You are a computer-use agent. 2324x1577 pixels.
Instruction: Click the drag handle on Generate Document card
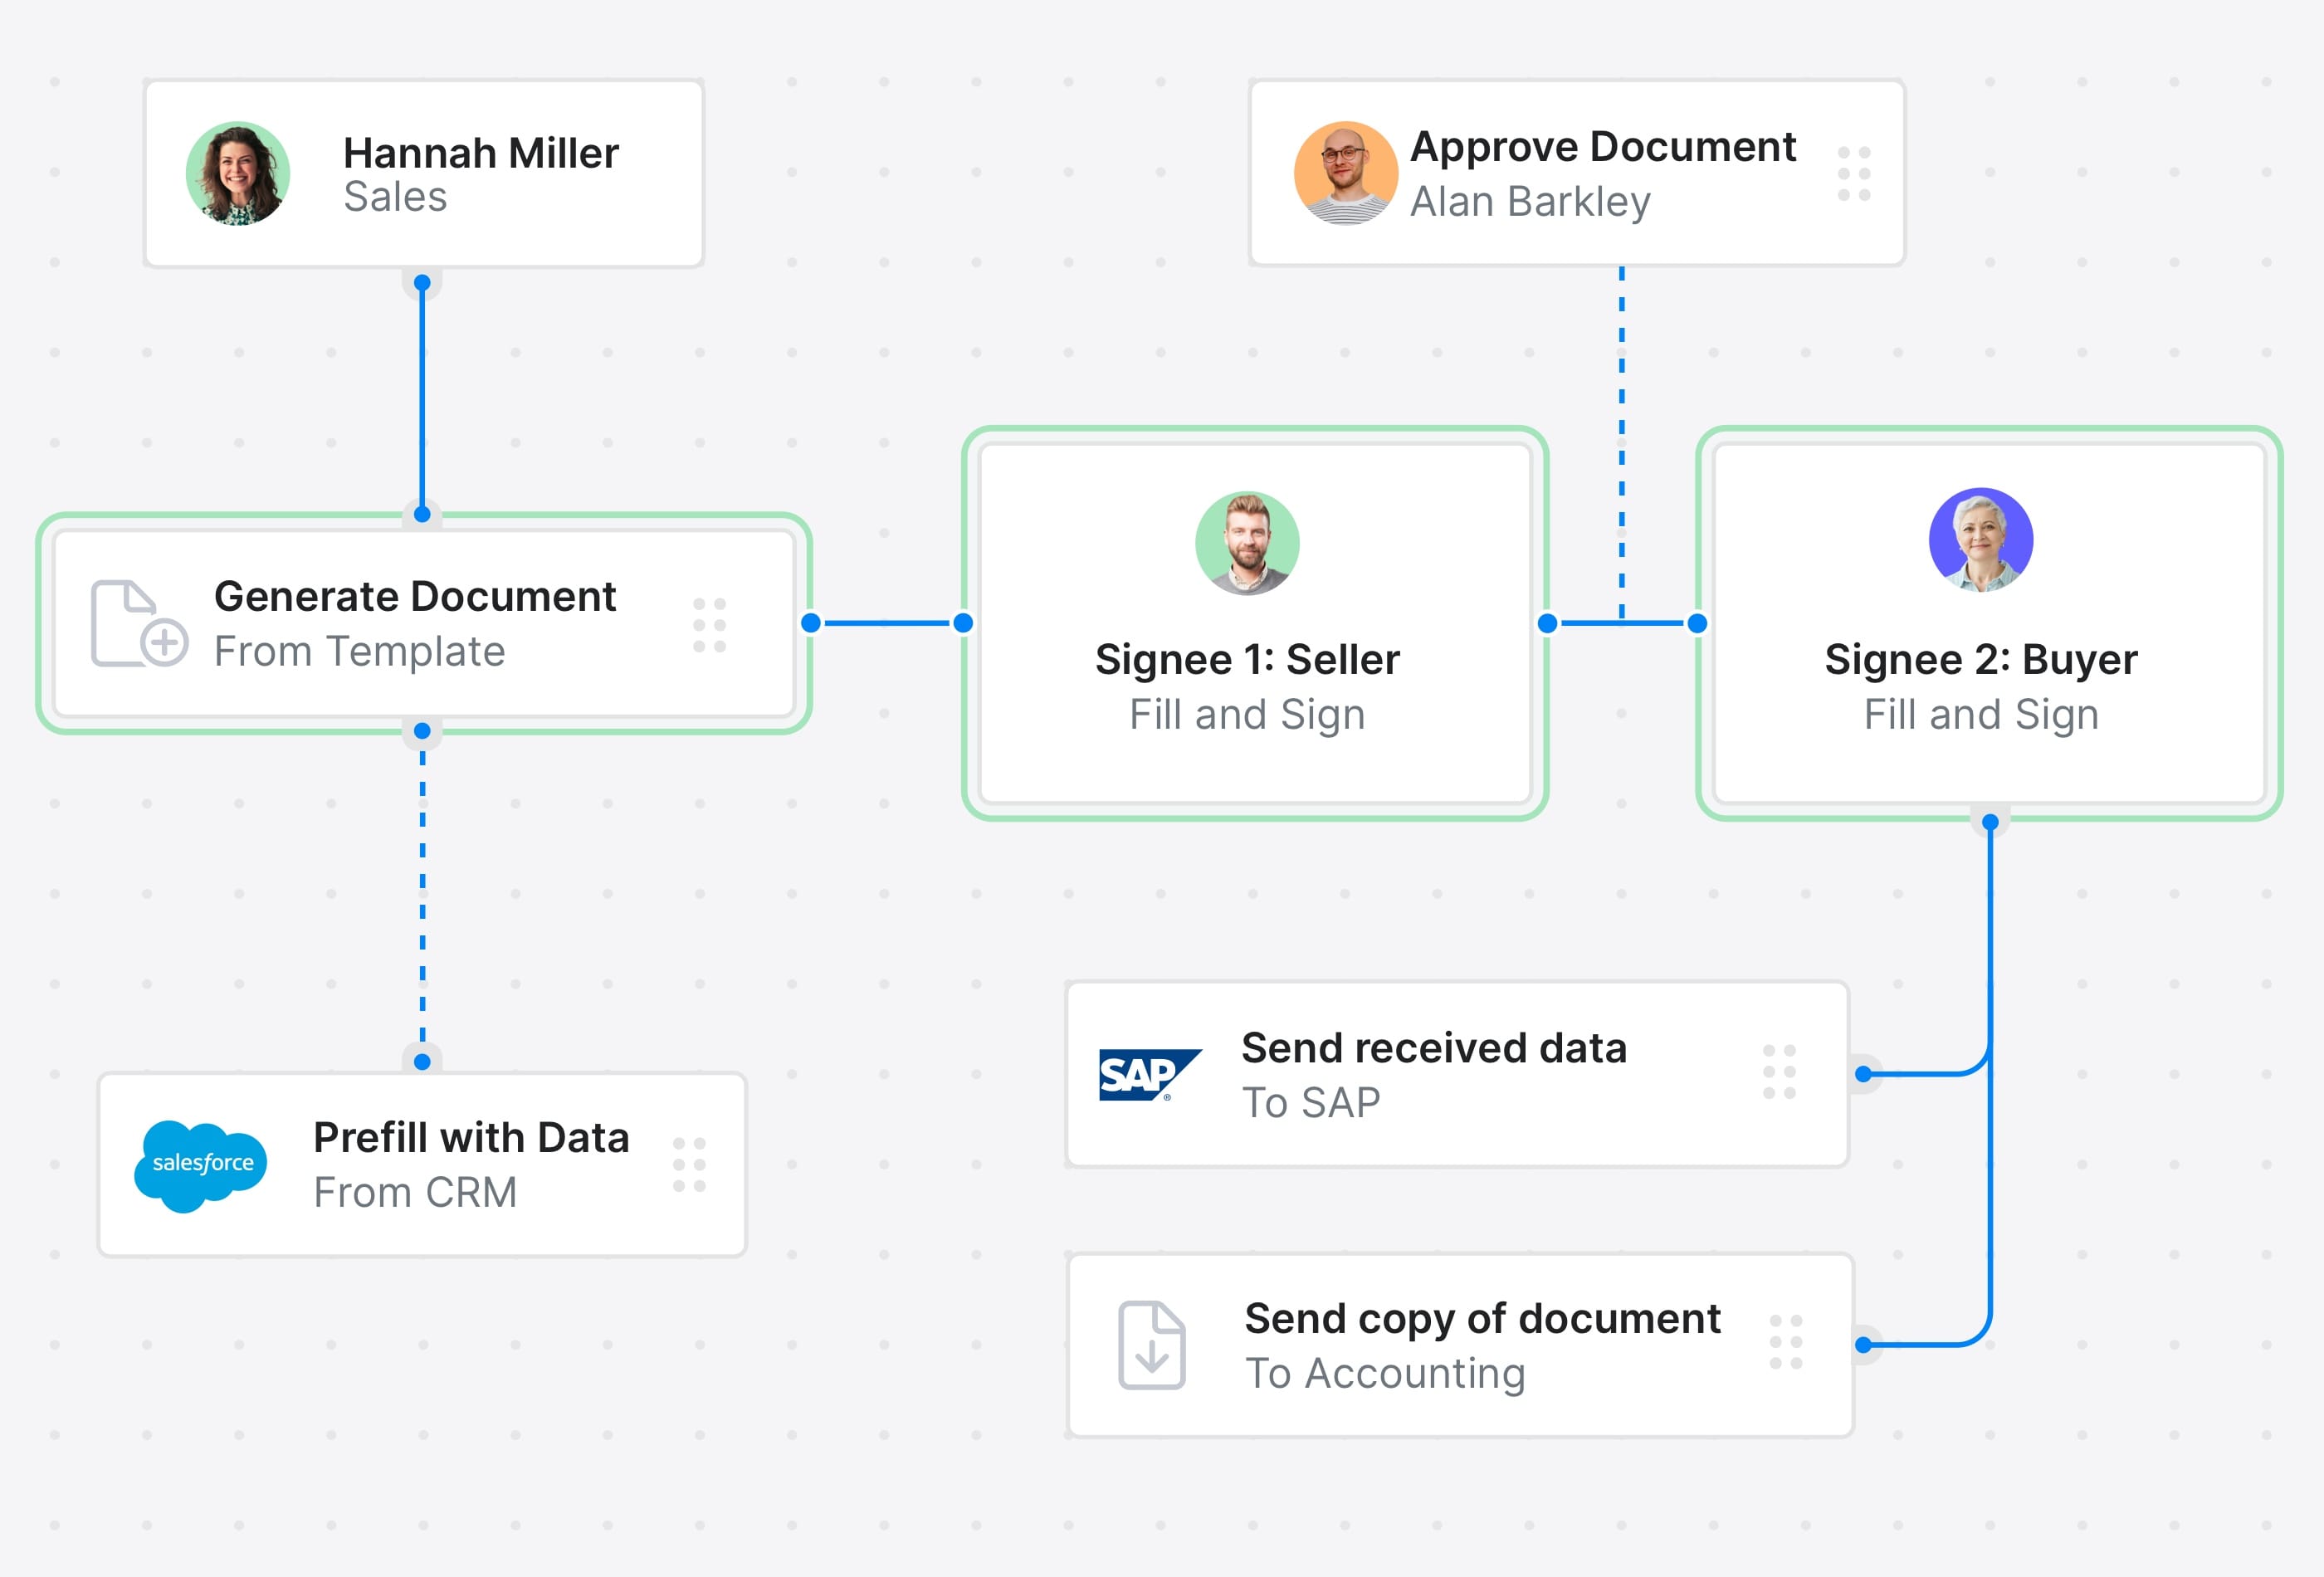click(x=709, y=623)
